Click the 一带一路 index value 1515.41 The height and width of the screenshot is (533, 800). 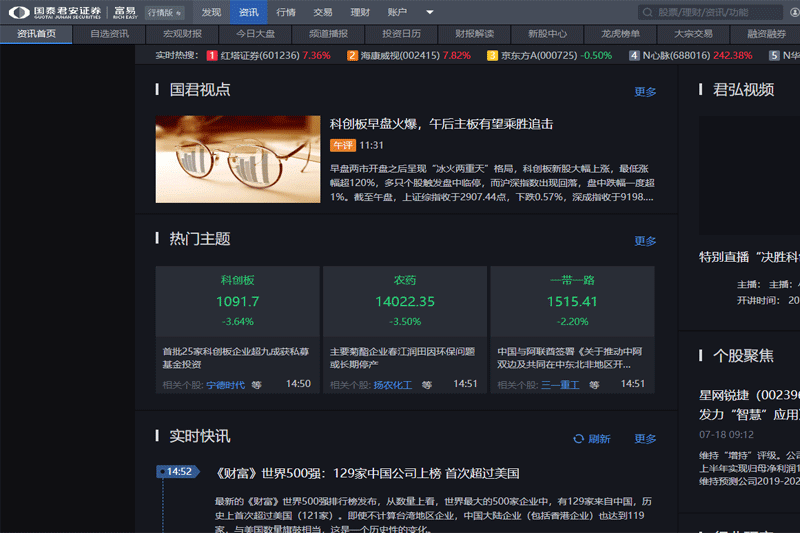[x=572, y=301]
